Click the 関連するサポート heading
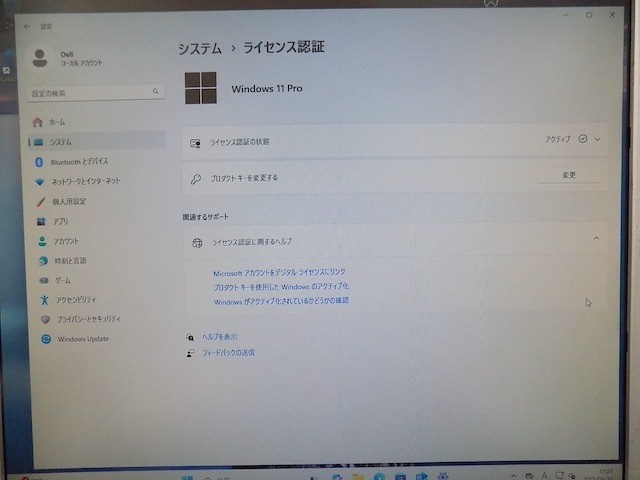 pos(205,217)
